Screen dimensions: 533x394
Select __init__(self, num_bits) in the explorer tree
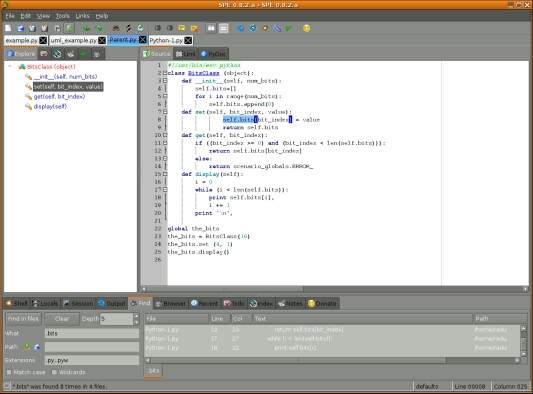65,76
